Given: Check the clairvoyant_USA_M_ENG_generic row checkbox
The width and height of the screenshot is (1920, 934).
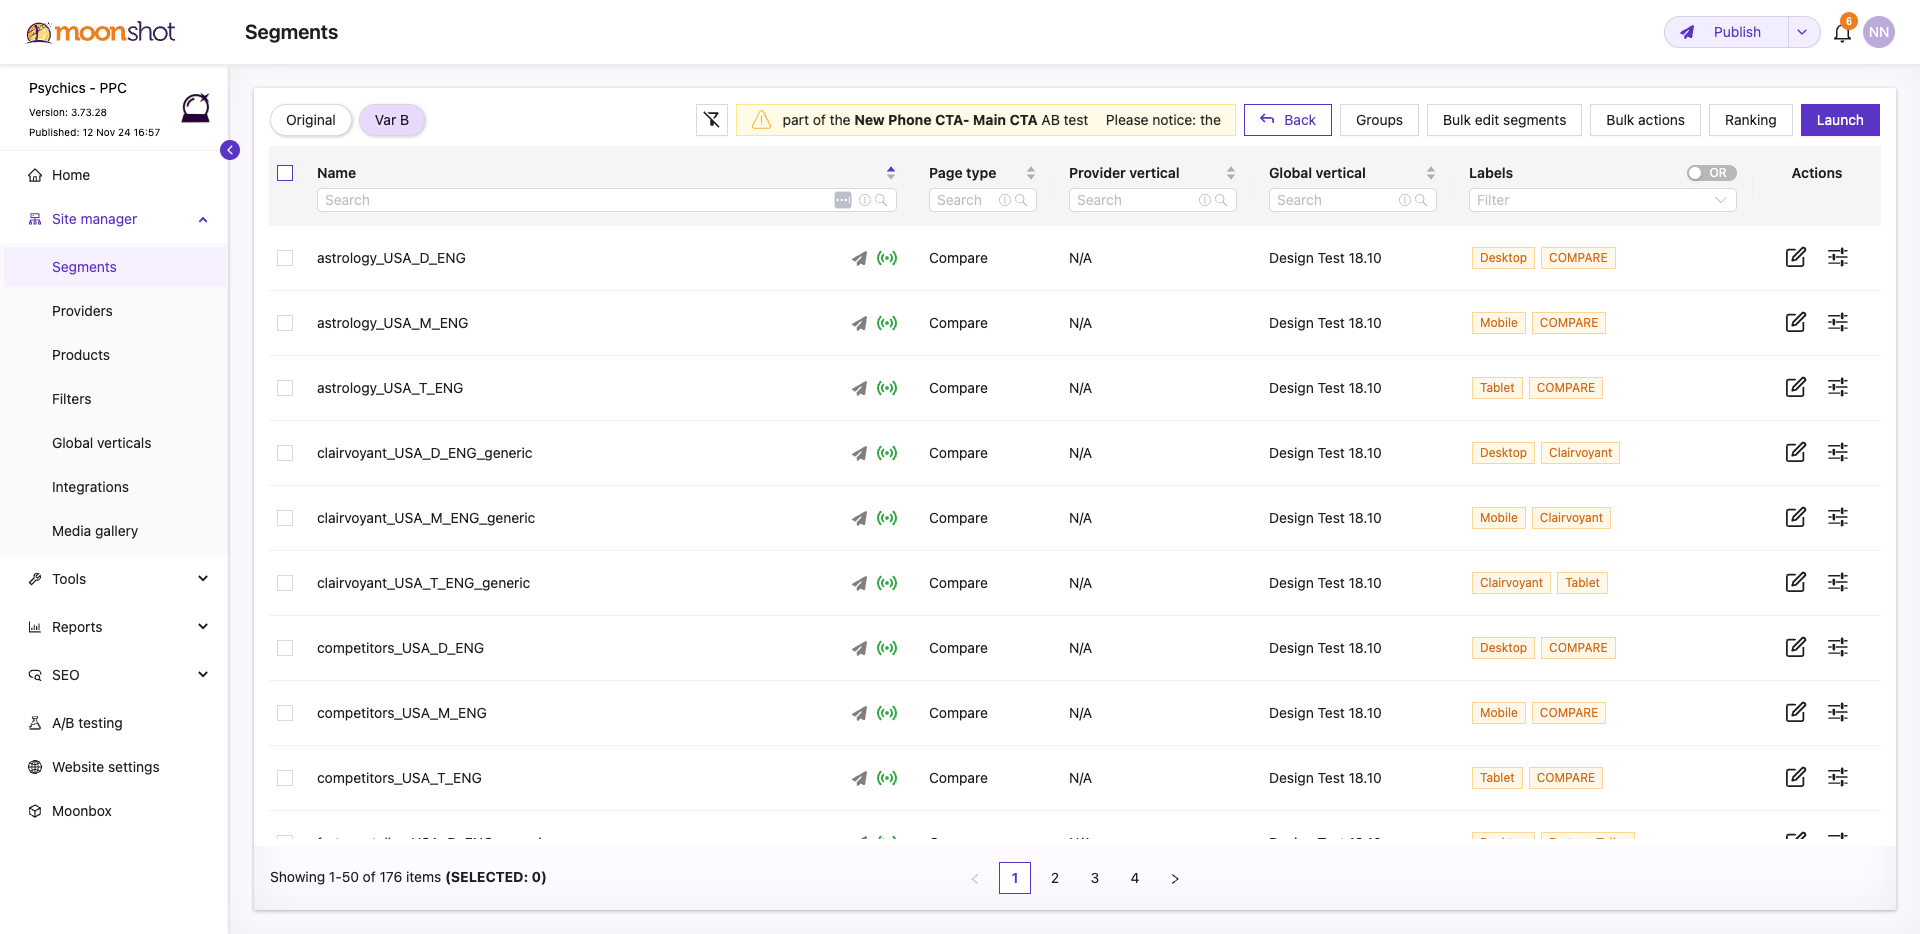Looking at the screenshot, I should pos(285,518).
